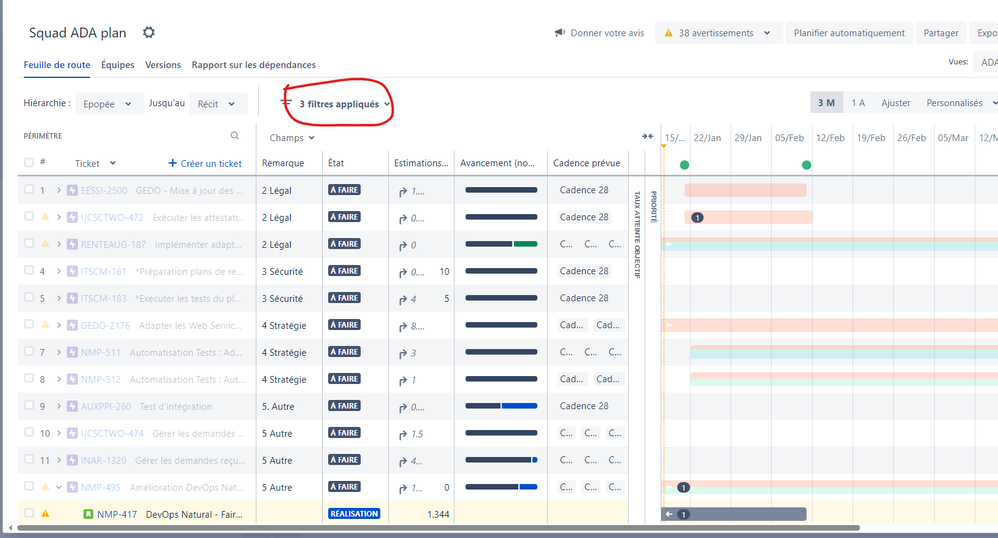
Task: Open ticket link NMP-417
Action: [117, 514]
